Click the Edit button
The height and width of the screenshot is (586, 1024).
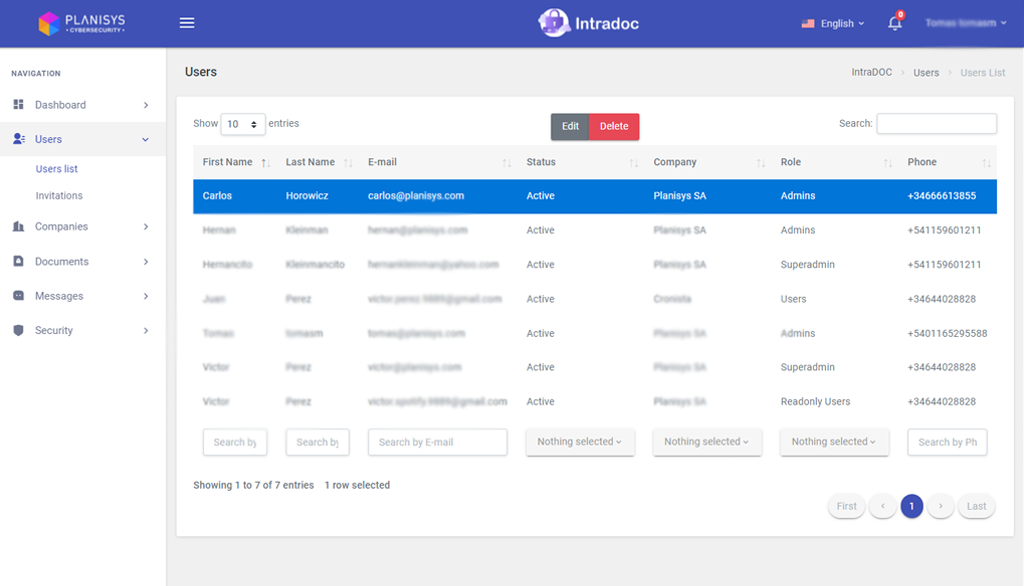coord(570,126)
